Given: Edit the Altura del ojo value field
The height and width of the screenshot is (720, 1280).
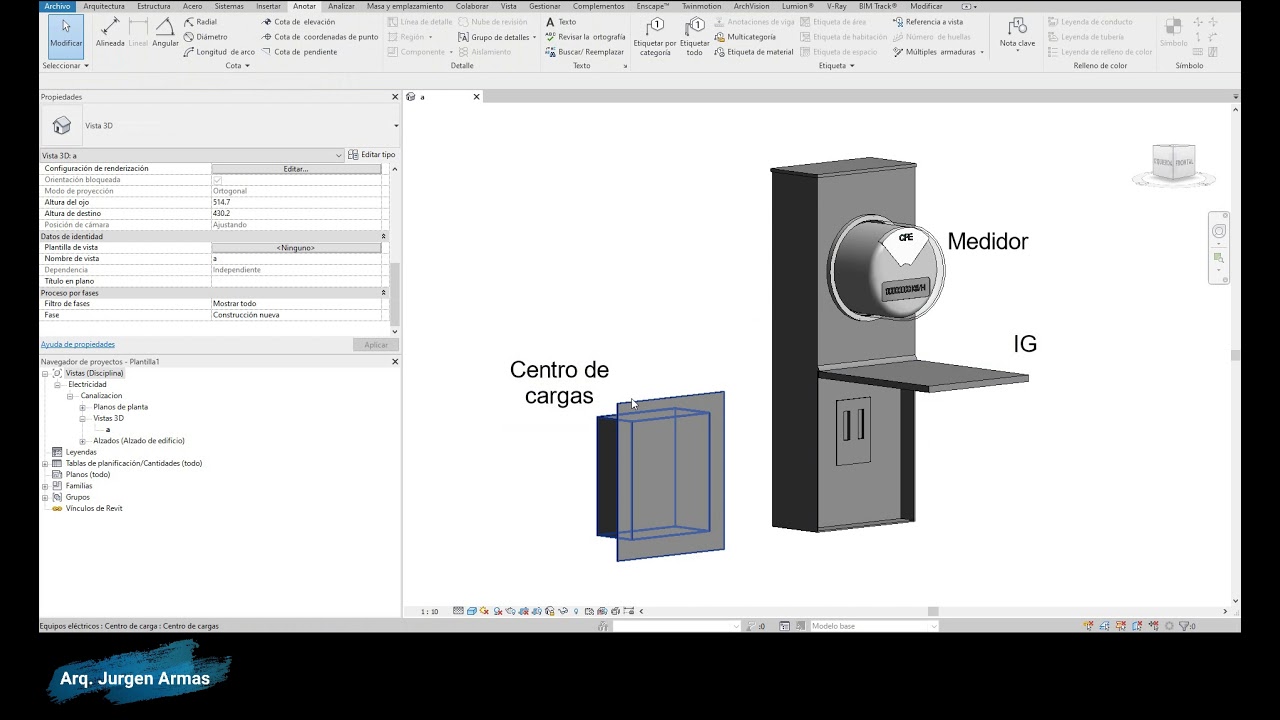Looking at the screenshot, I should (x=296, y=202).
